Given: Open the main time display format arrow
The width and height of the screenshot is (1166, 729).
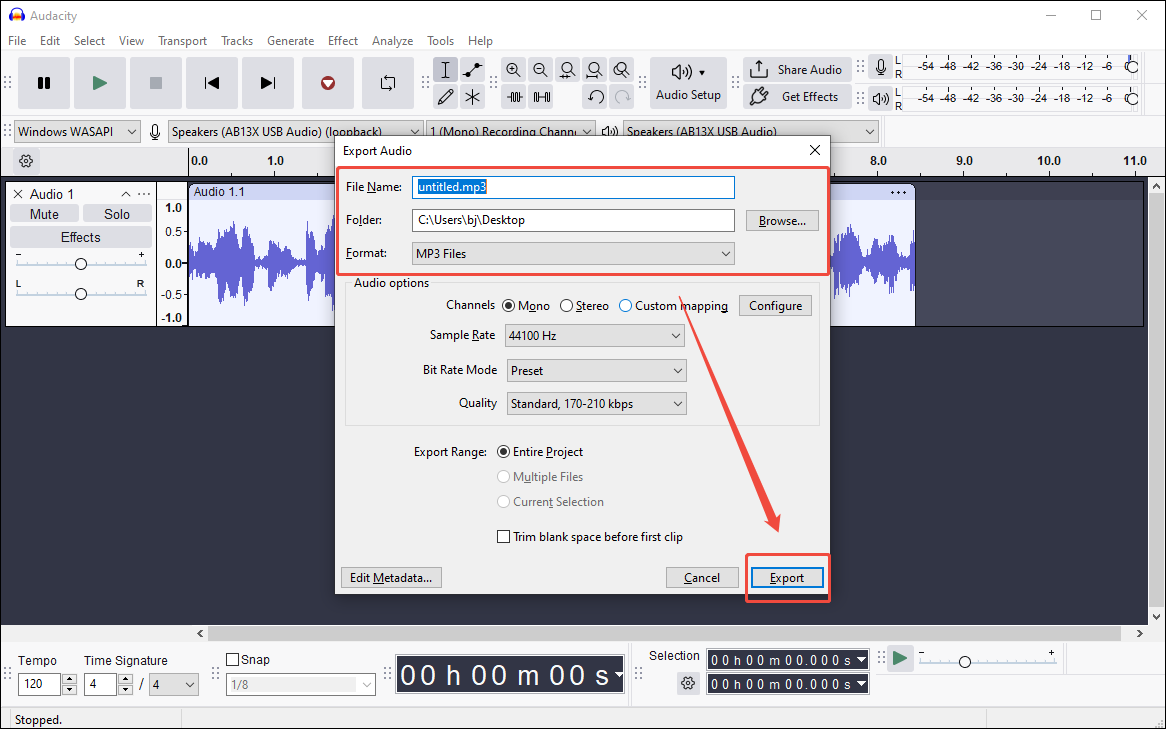Looking at the screenshot, I should [x=618, y=675].
